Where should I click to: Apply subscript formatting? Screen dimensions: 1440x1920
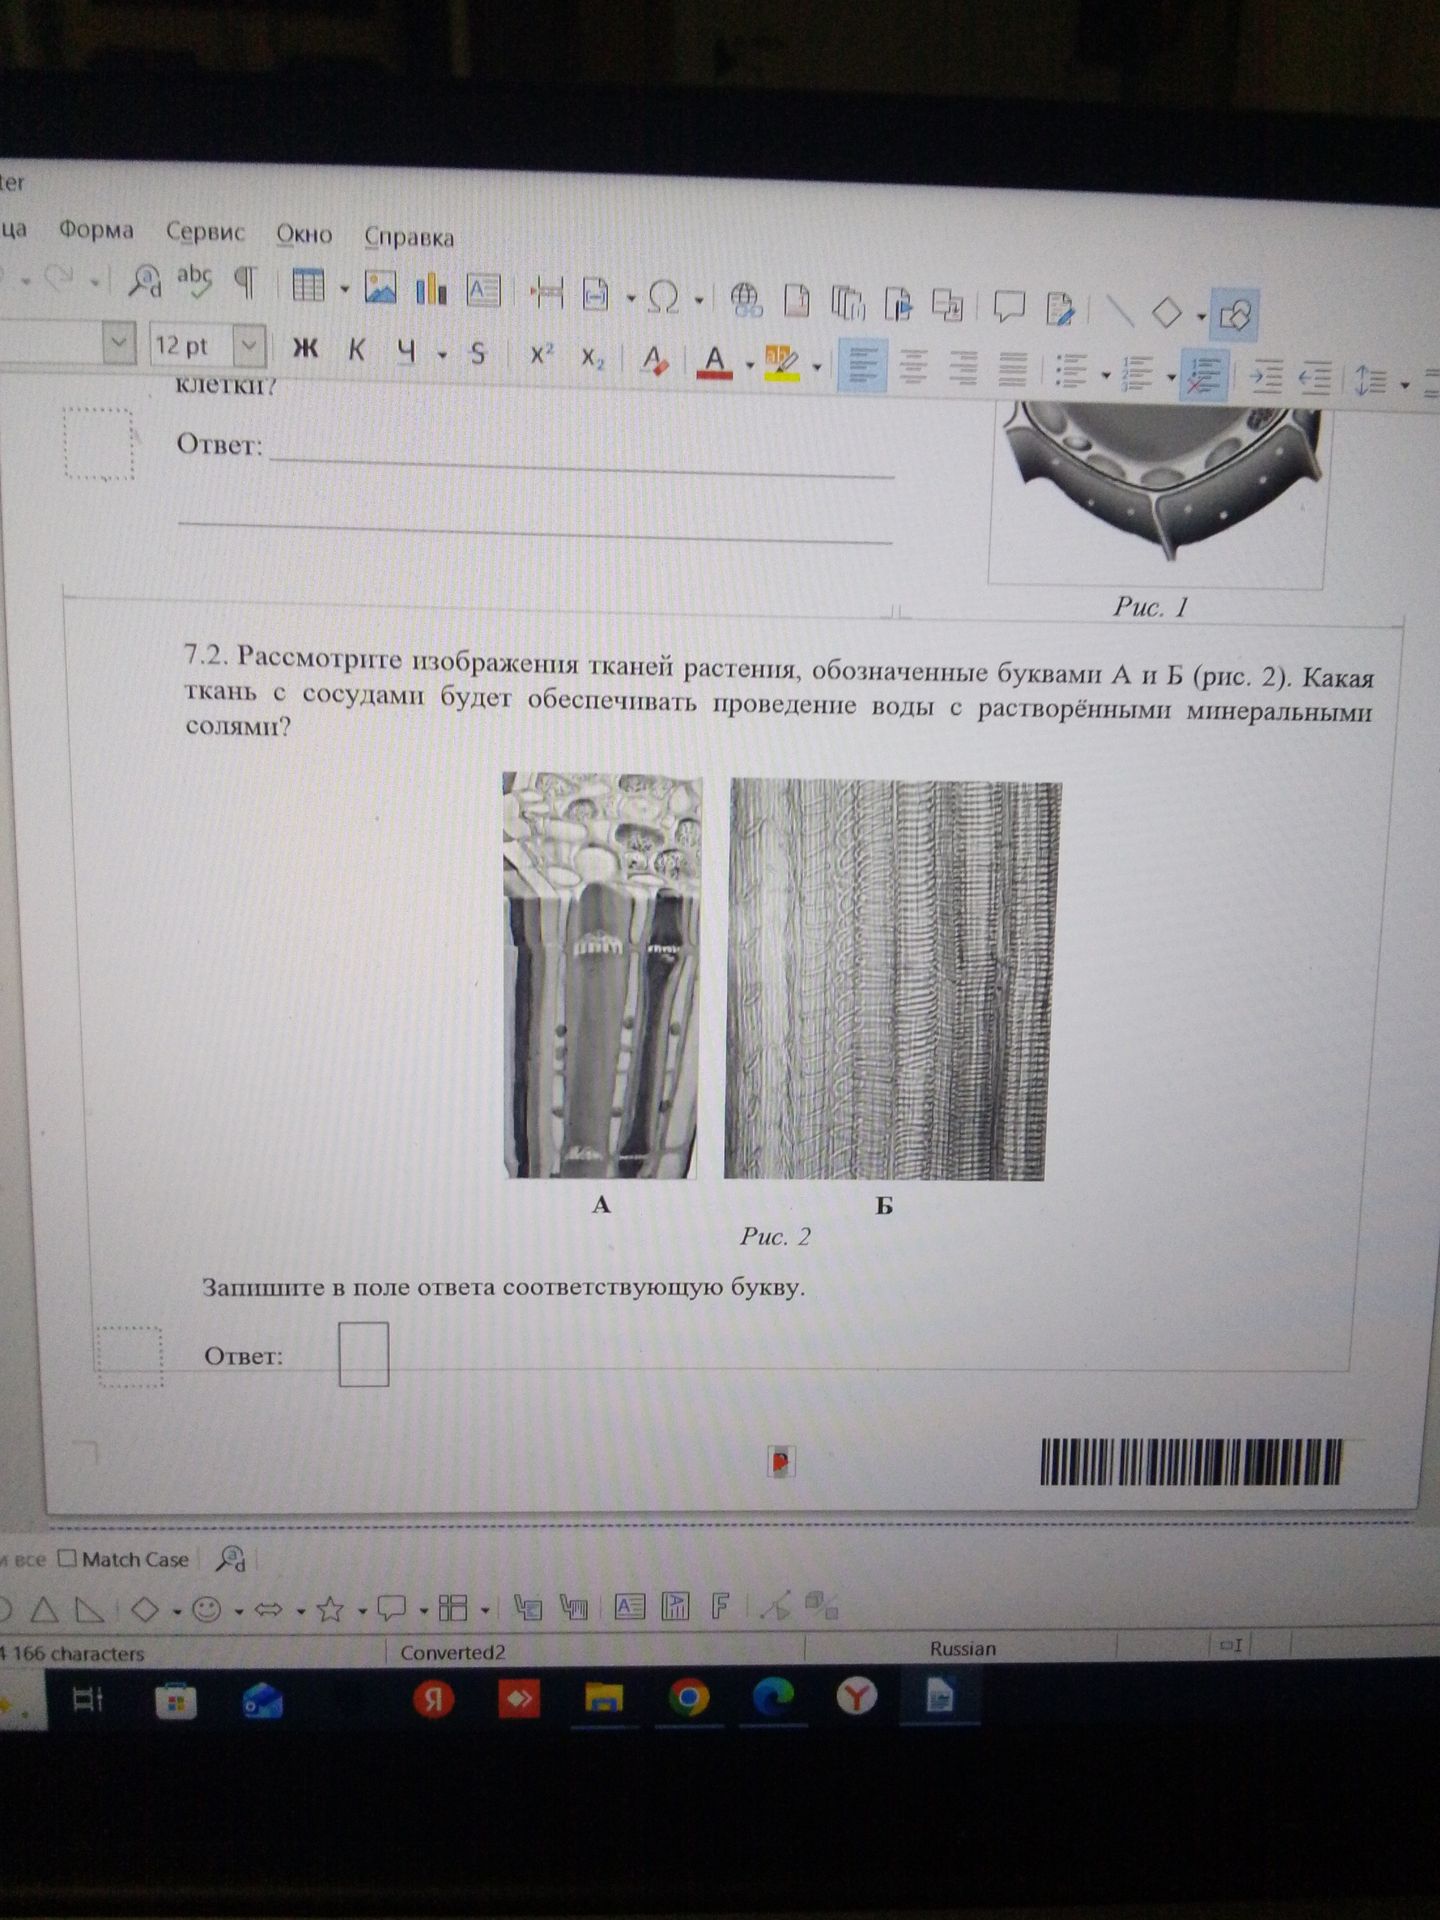pos(593,358)
